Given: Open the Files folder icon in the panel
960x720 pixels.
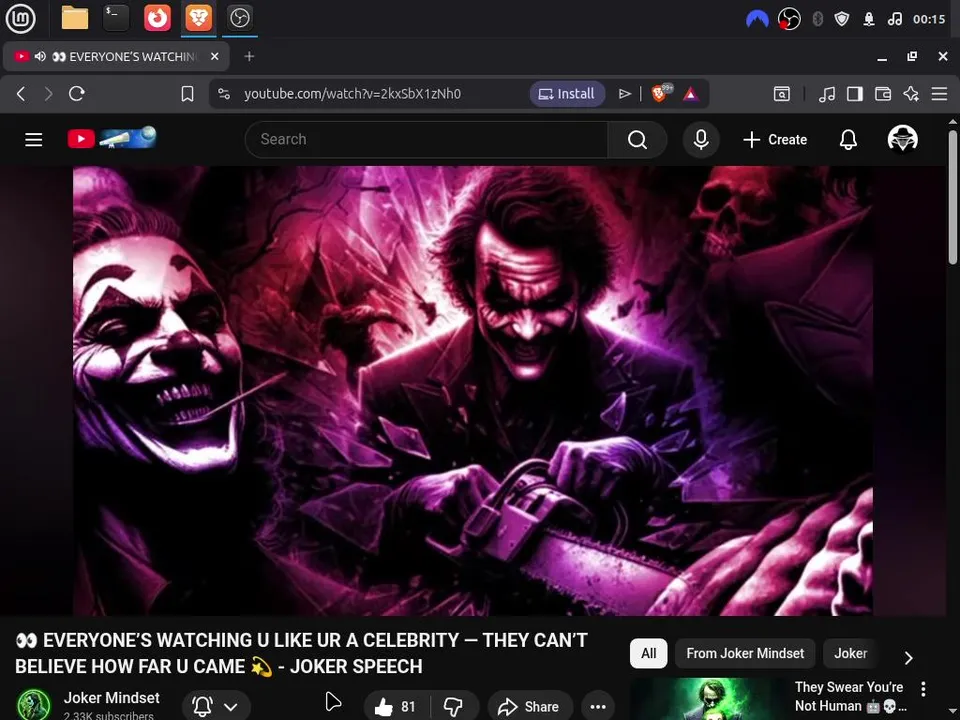Looking at the screenshot, I should [75, 18].
